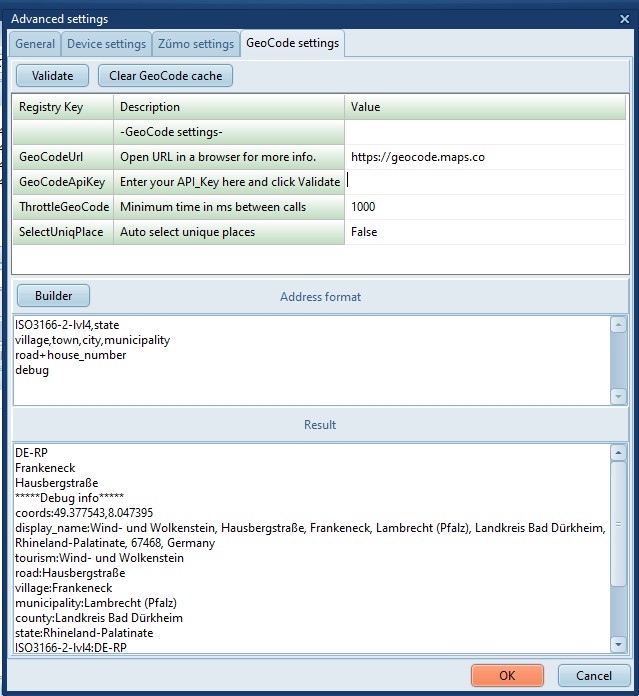The height and width of the screenshot is (696, 639).
Task: Select the Zūmo settings tab
Action: click(x=196, y=44)
